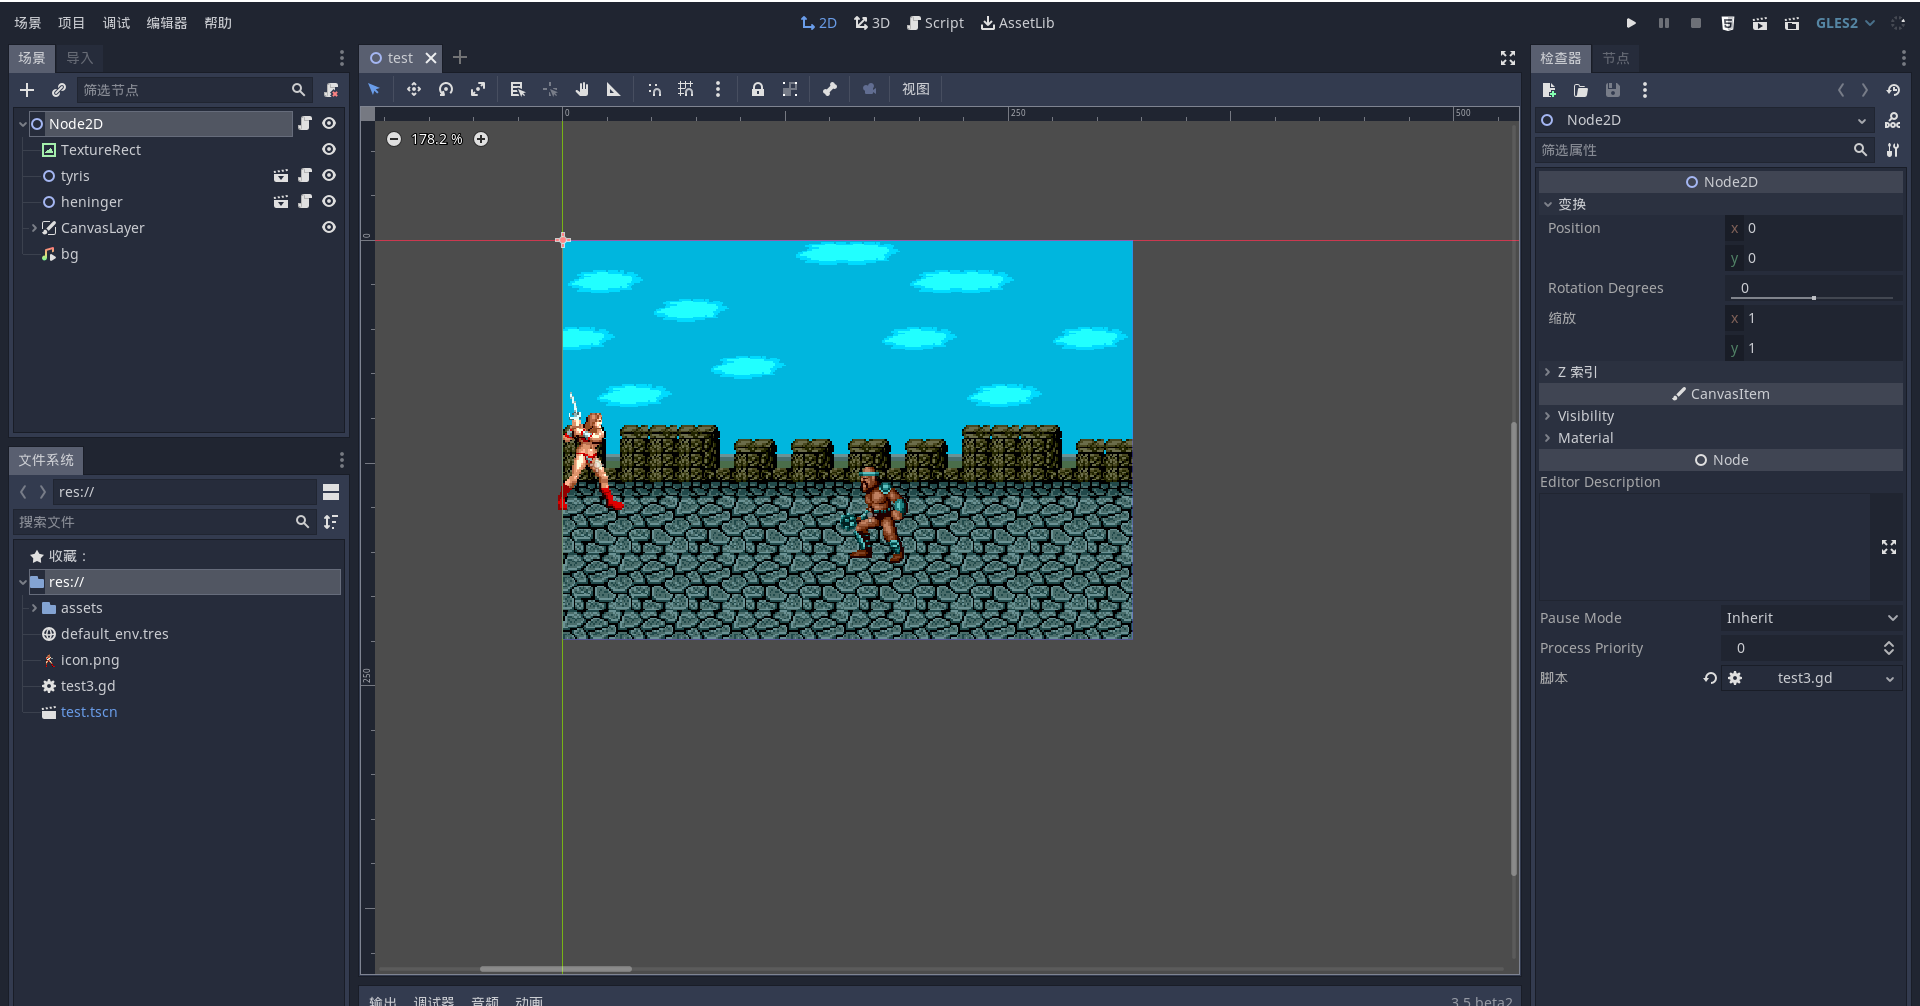This screenshot has height=1006, width=1920.
Task: Switch to the 3D workspace
Action: click(x=872, y=23)
